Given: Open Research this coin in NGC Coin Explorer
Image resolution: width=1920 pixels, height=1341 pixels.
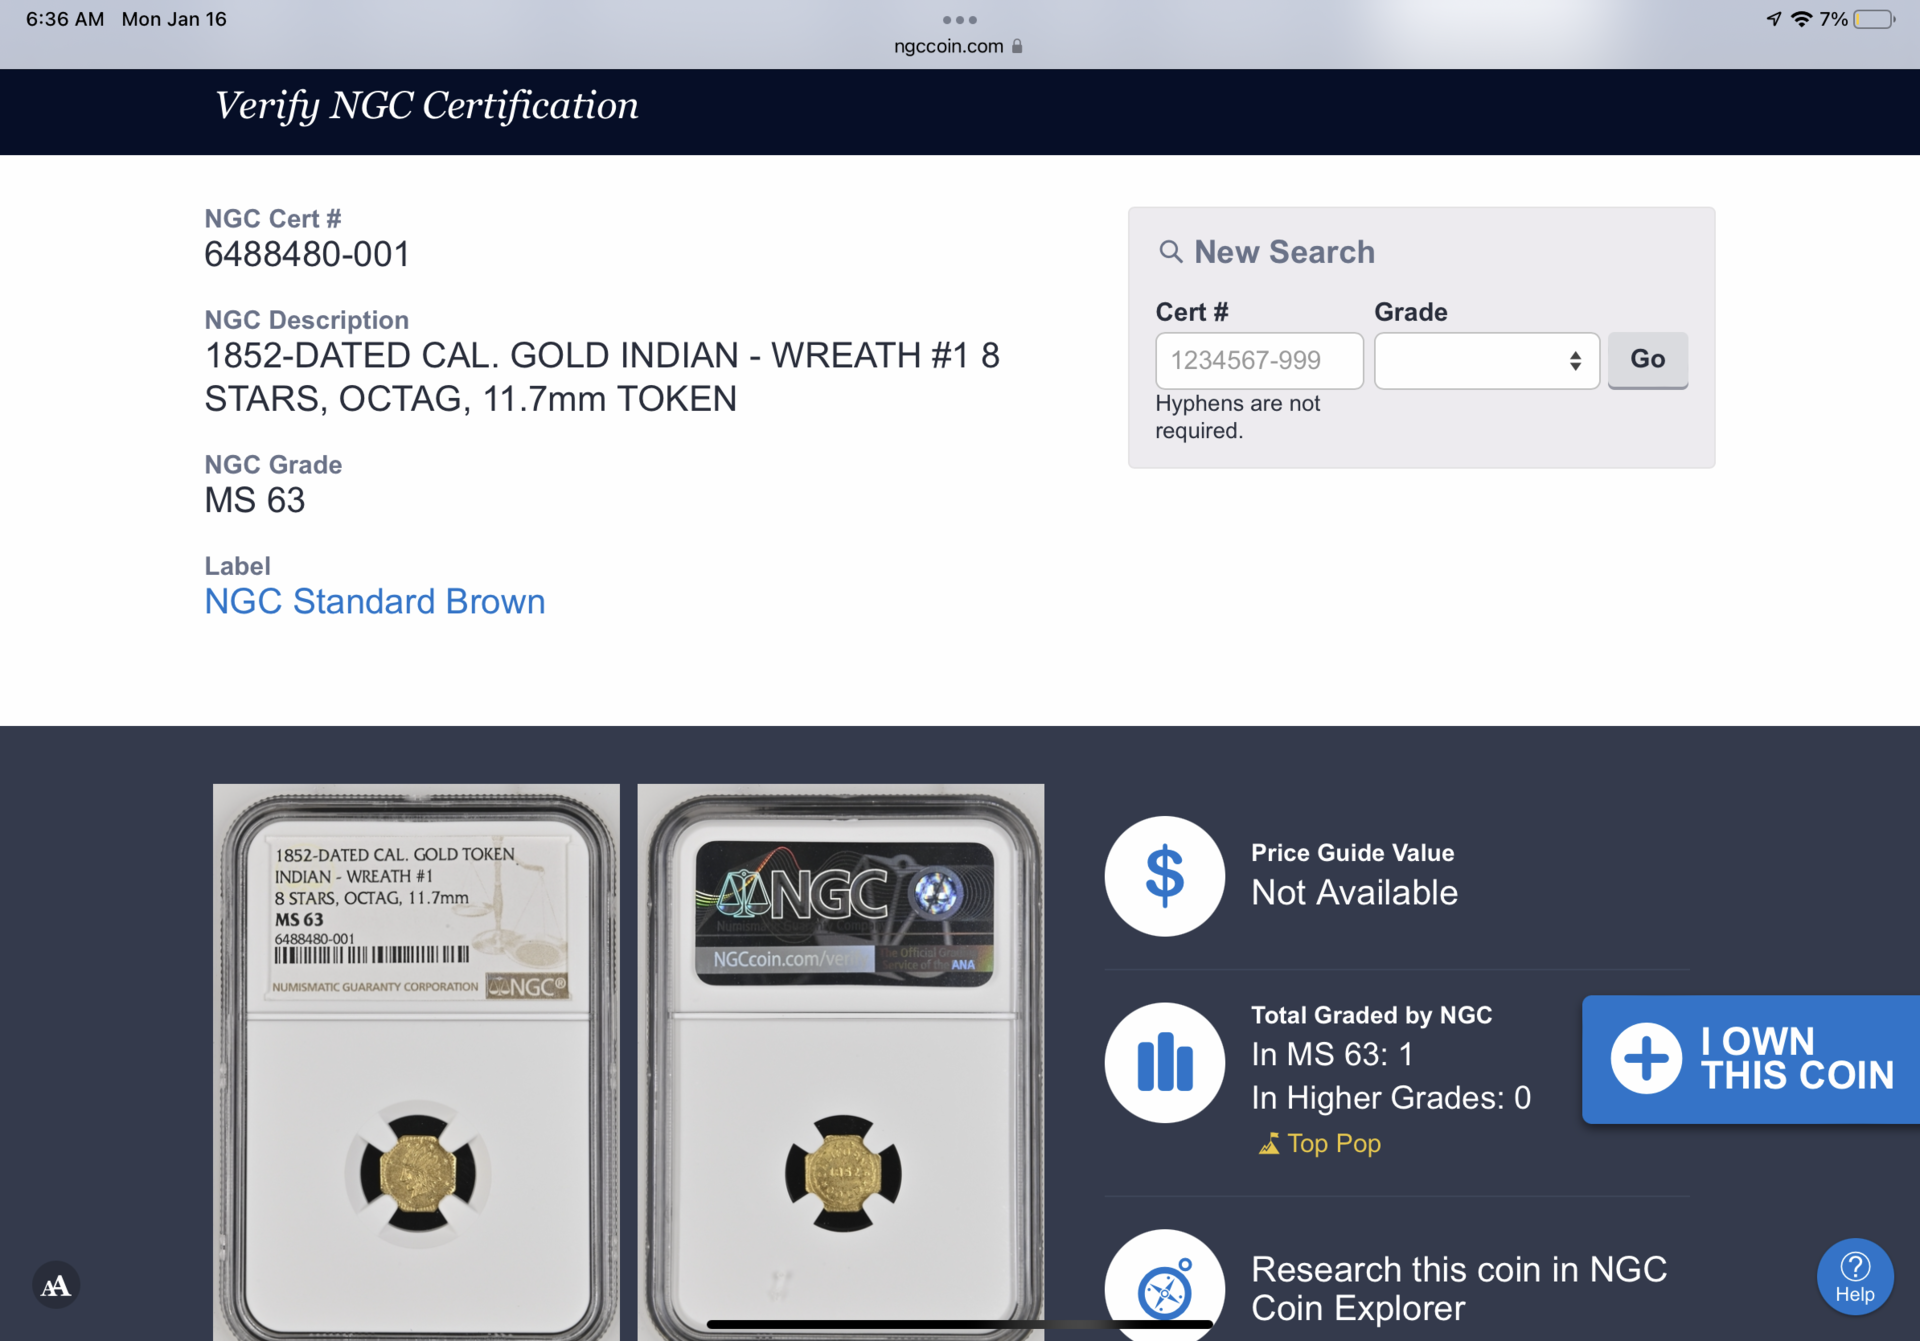Looking at the screenshot, I should [x=1459, y=1288].
